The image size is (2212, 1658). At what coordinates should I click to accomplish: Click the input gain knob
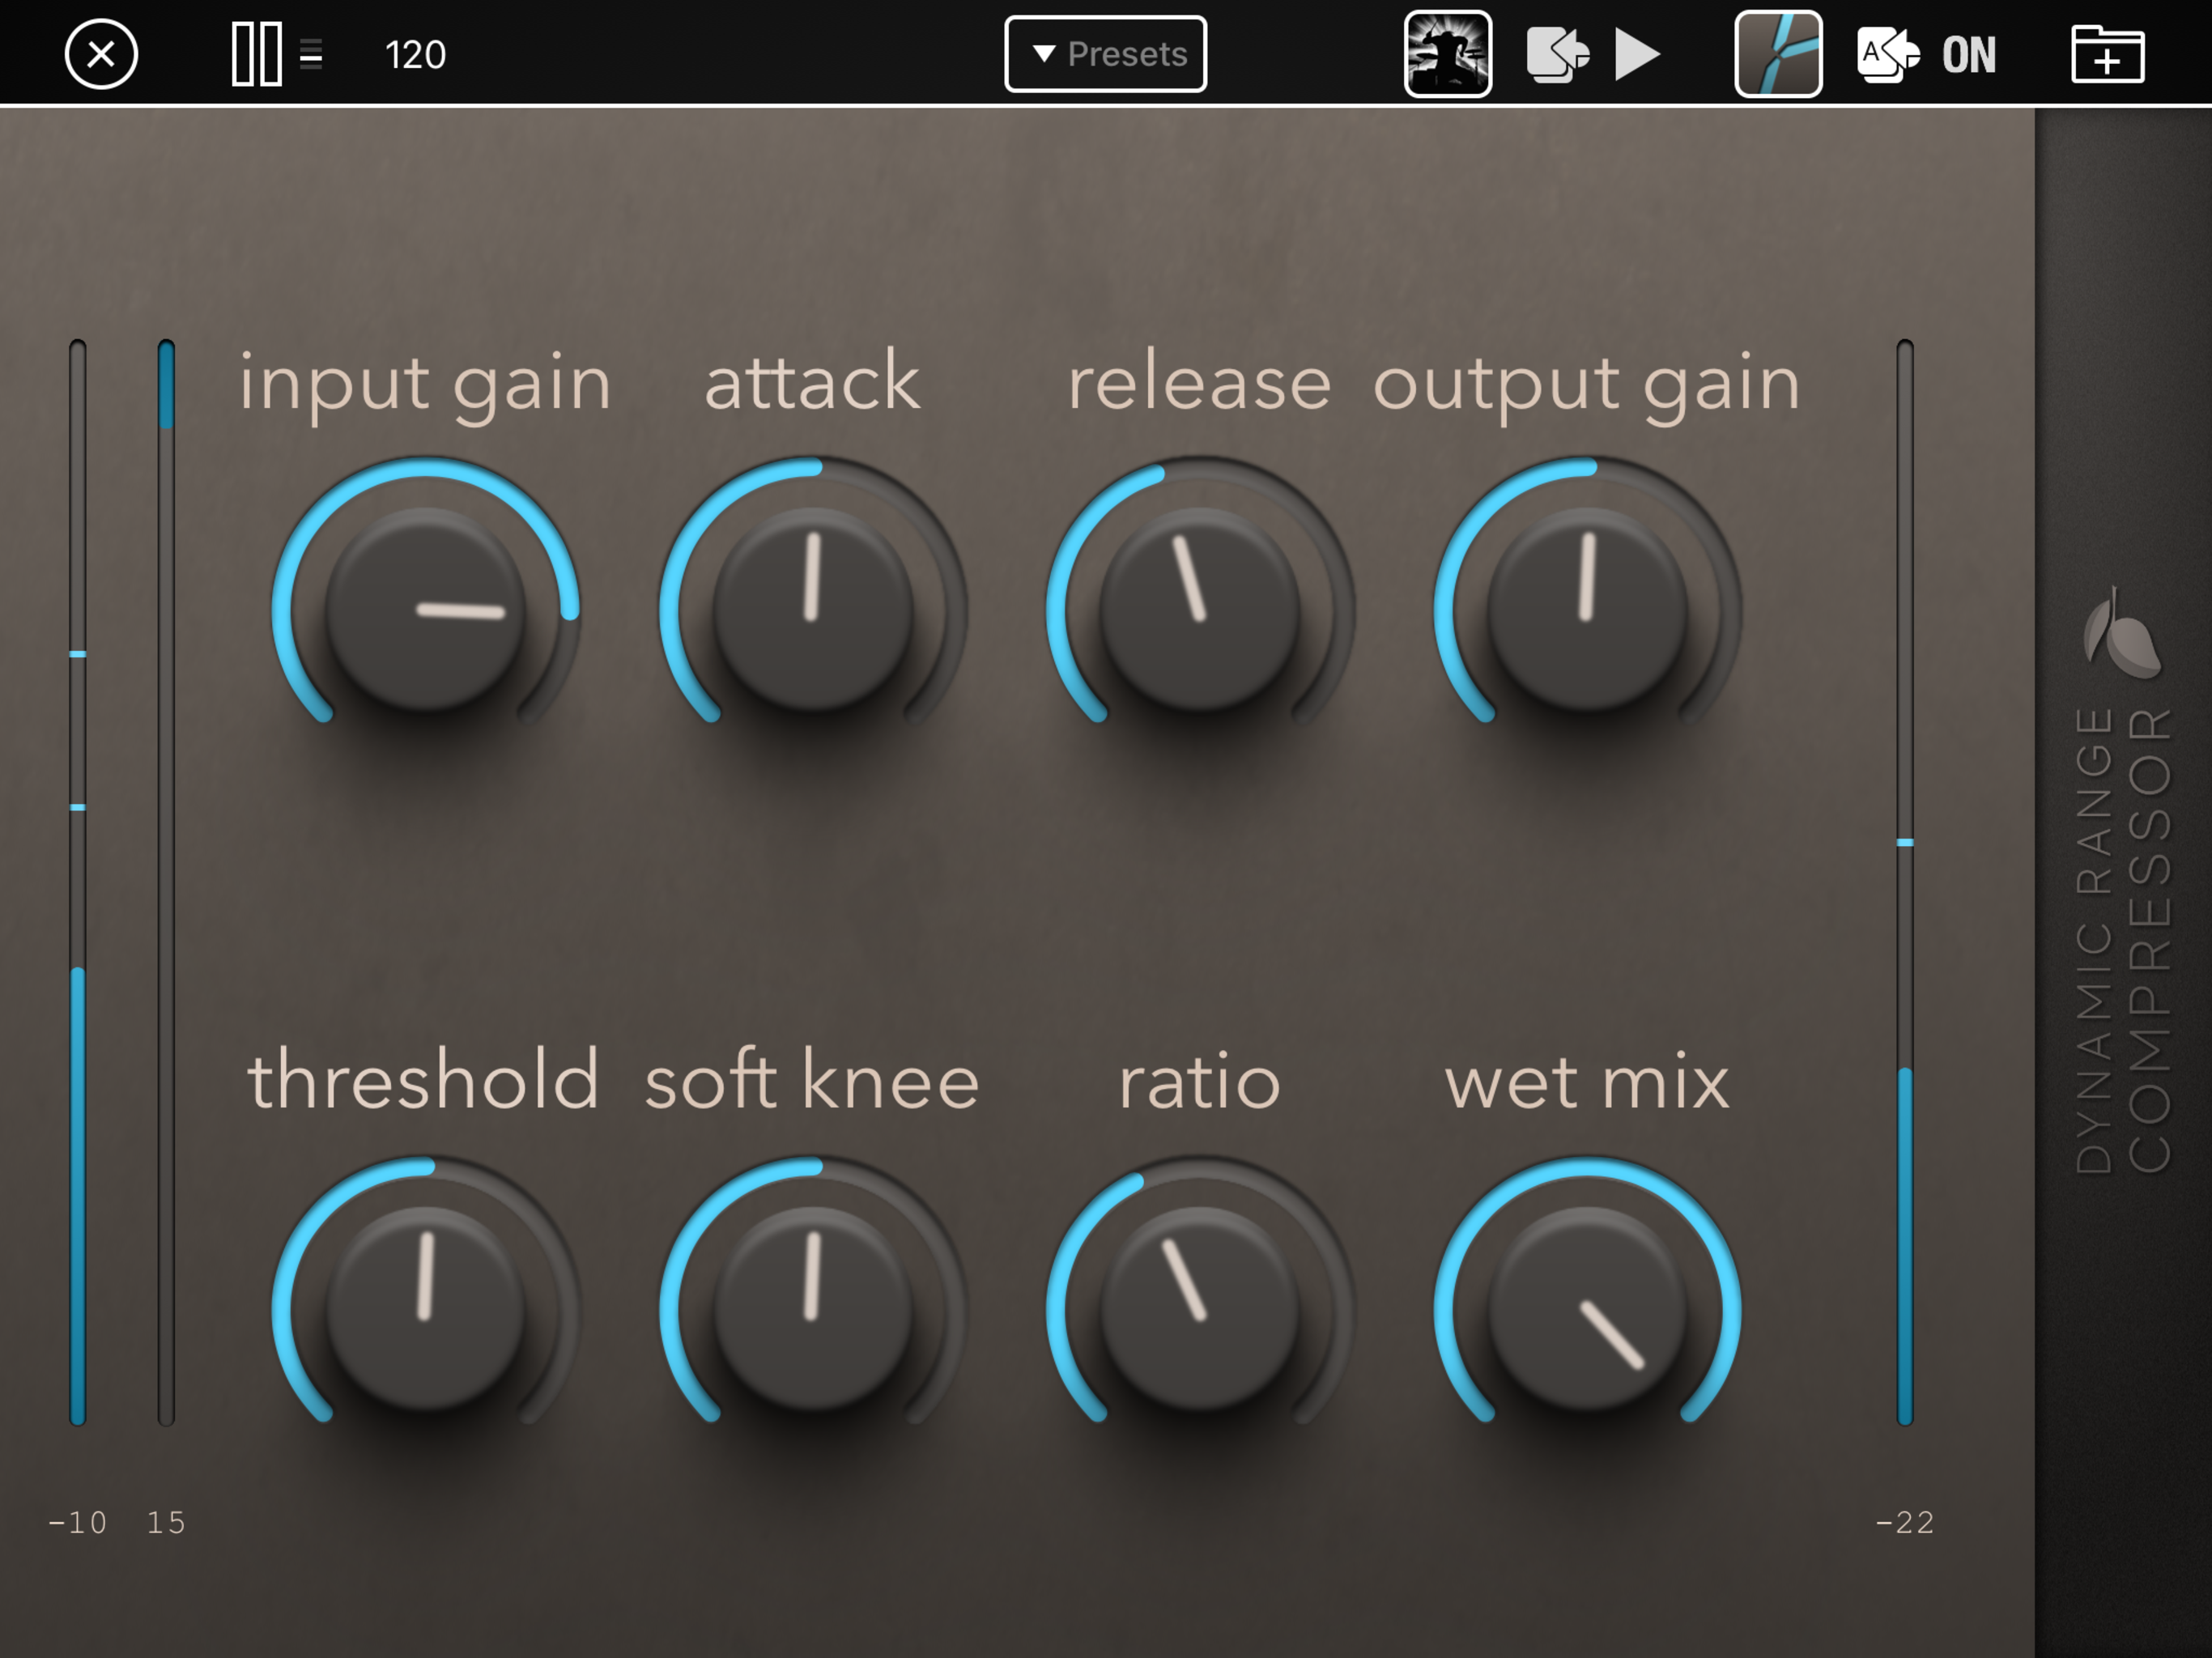(x=426, y=608)
